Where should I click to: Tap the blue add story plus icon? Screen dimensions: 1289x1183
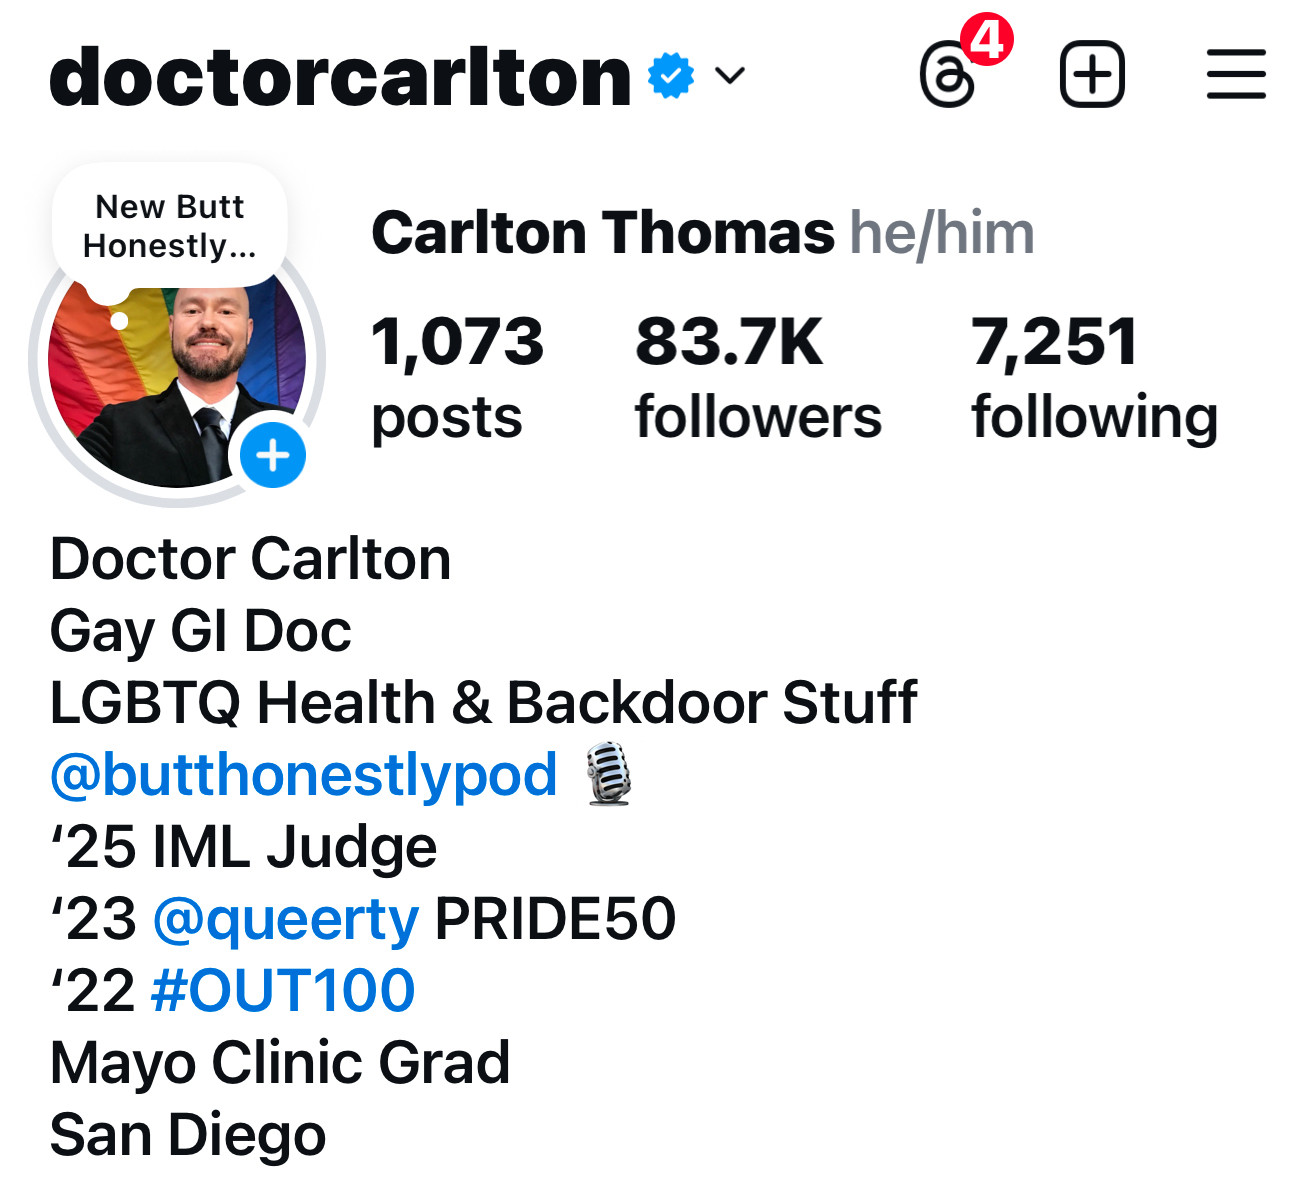click(x=273, y=455)
